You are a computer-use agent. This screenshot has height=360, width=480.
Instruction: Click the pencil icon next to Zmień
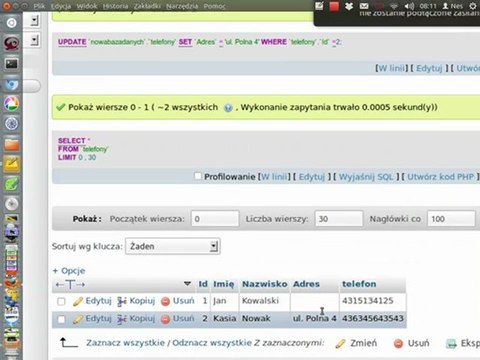[x=340, y=343]
